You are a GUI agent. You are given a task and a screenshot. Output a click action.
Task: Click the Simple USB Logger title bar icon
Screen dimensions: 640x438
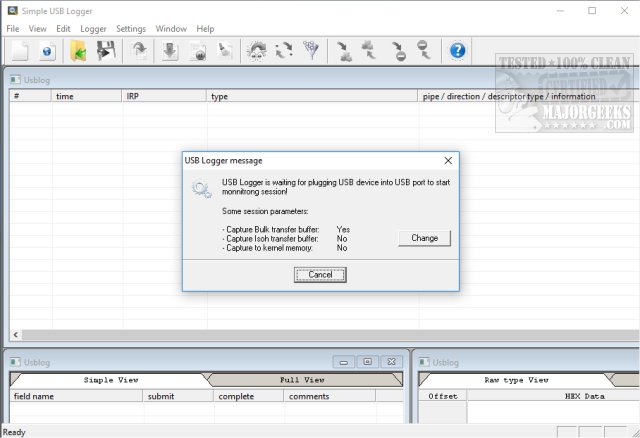click(13, 10)
